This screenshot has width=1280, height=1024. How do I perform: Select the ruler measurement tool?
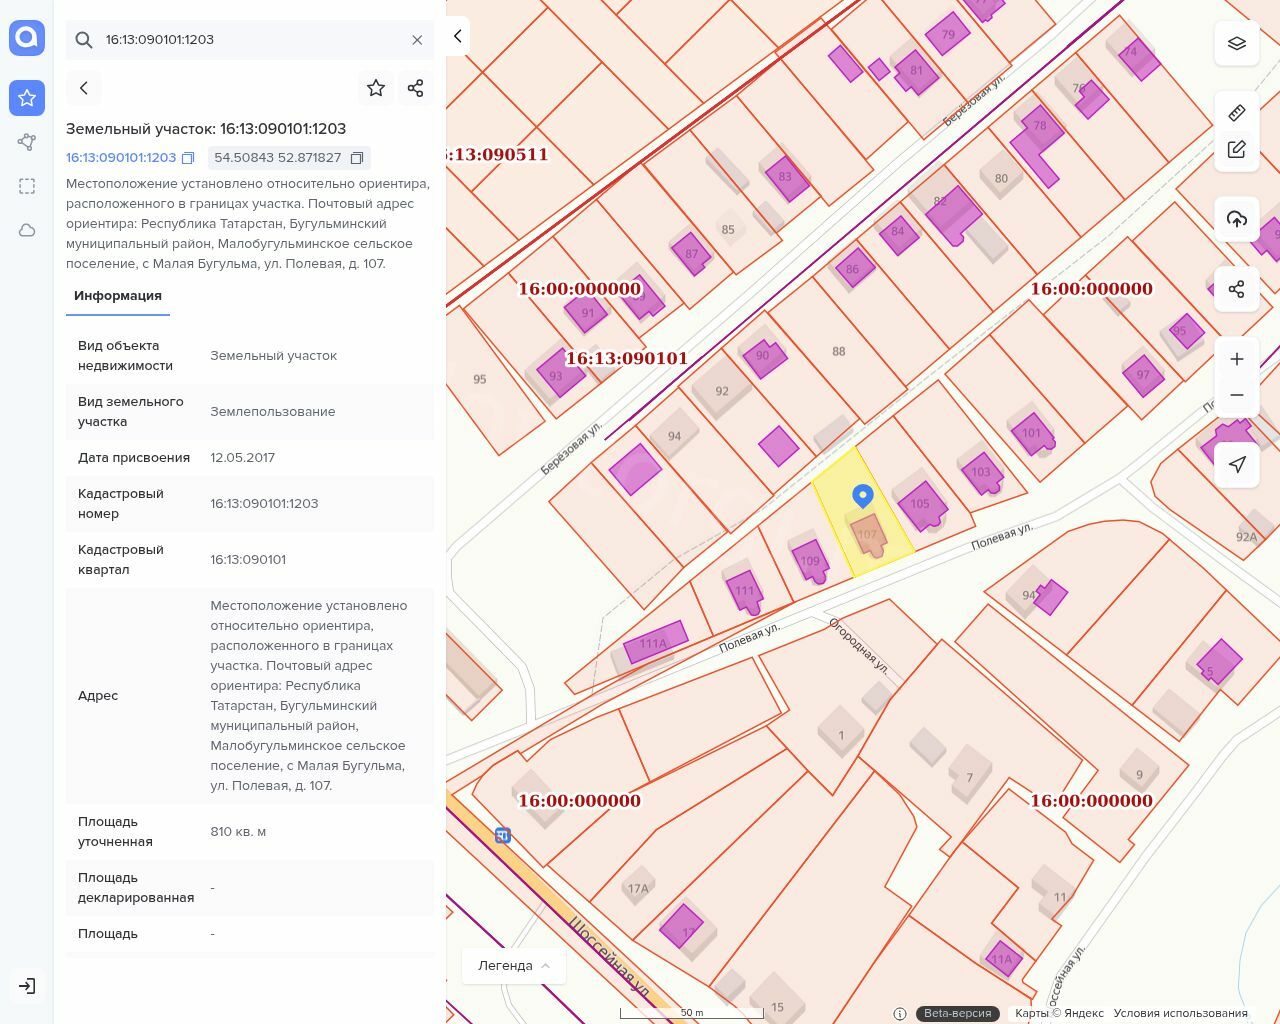[x=1237, y=112]
